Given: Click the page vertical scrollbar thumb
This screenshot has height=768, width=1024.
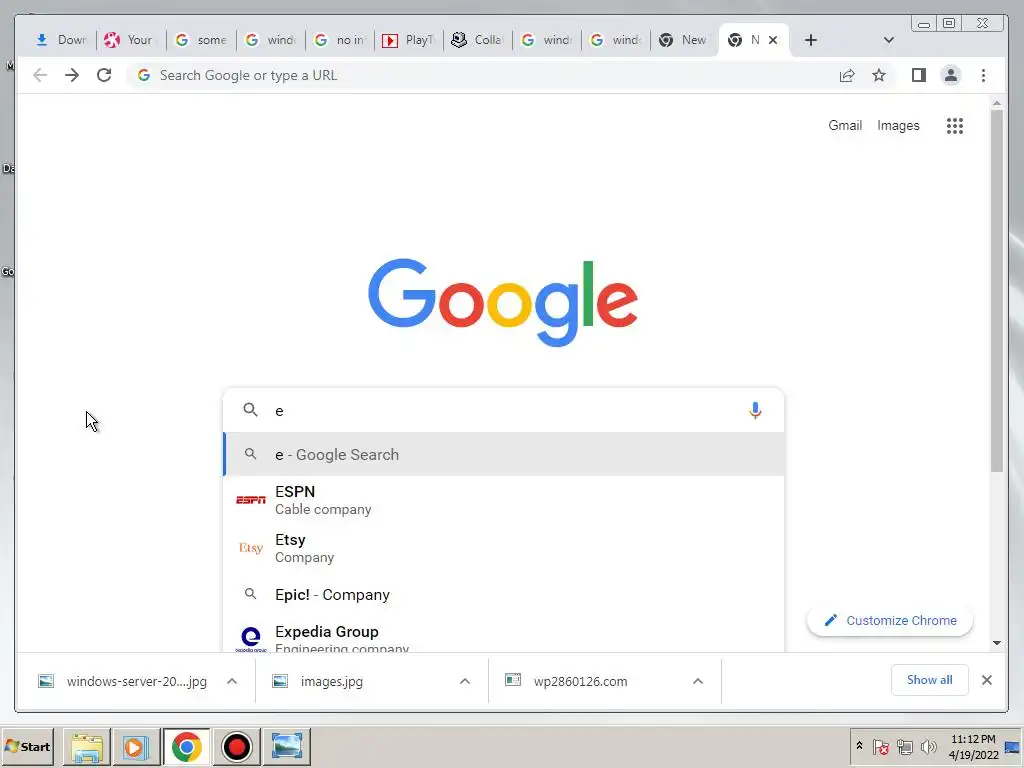Looking at the screenshot, I should coord(996,291).
